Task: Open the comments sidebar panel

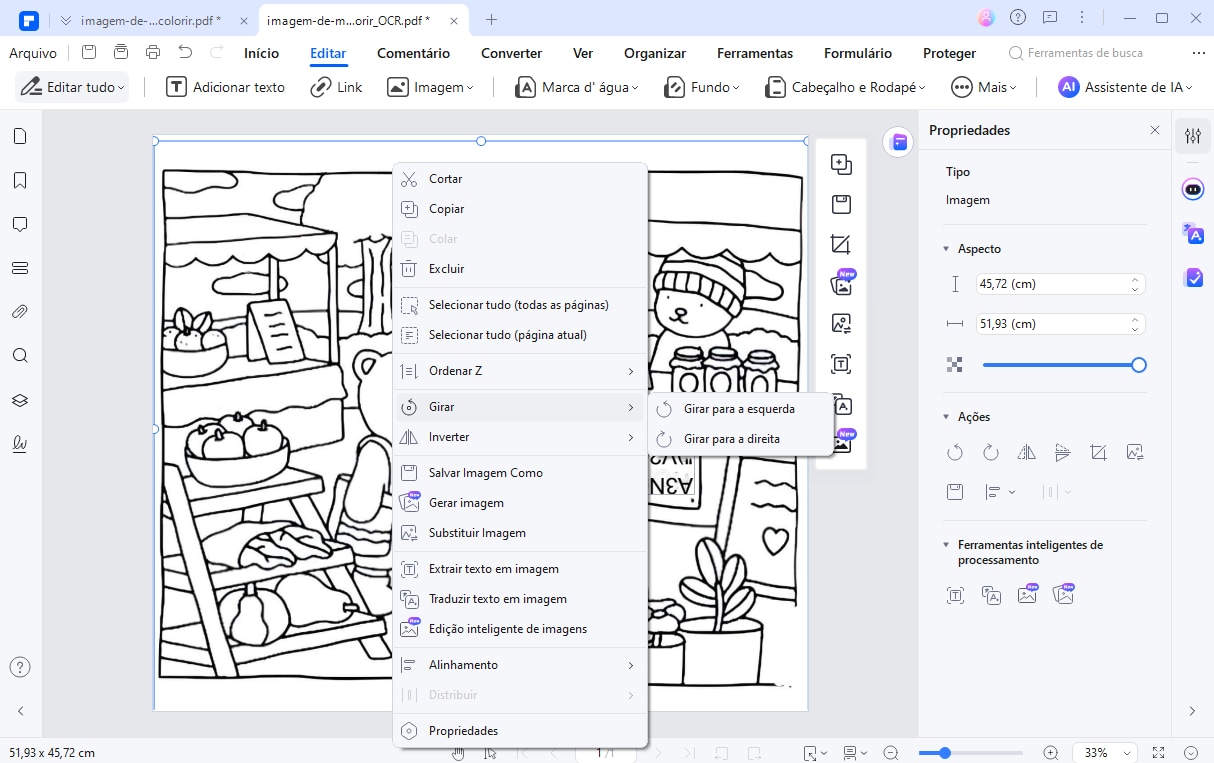Action: coord(19,224)
